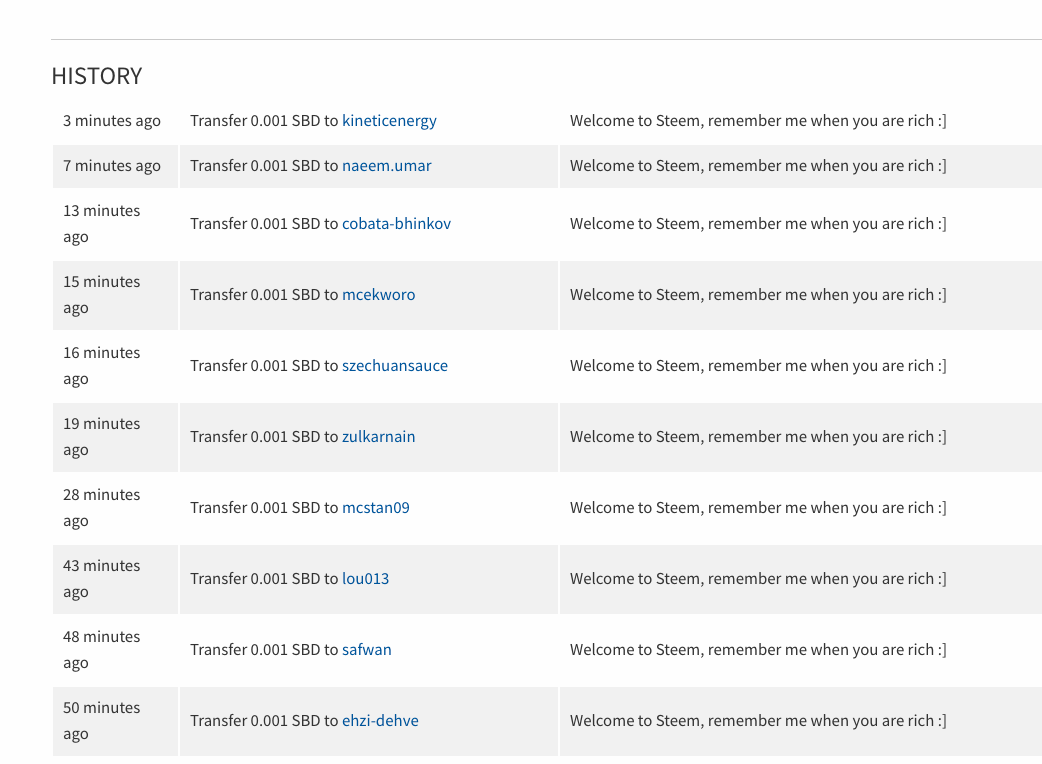This screenshot has height=764, width=1042.
Task: Visit the safwan user profile
Action: click(x=366, y=650)
